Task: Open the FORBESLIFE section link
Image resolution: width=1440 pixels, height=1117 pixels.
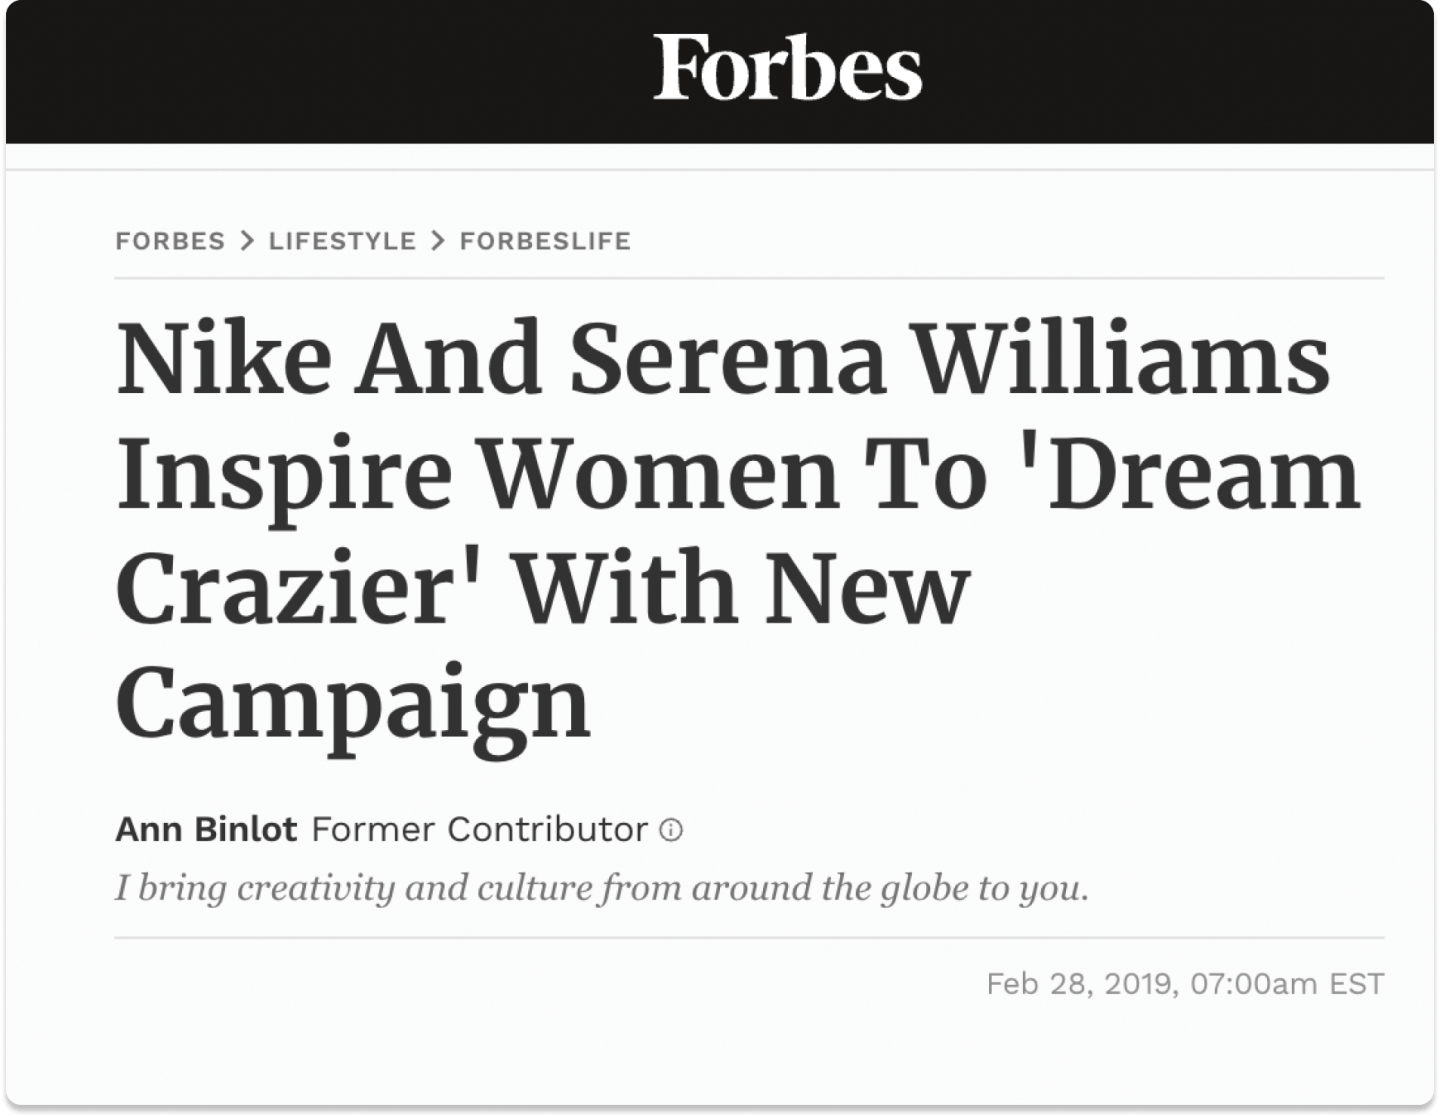Action: pyautogui.click(x=544, y=240)
